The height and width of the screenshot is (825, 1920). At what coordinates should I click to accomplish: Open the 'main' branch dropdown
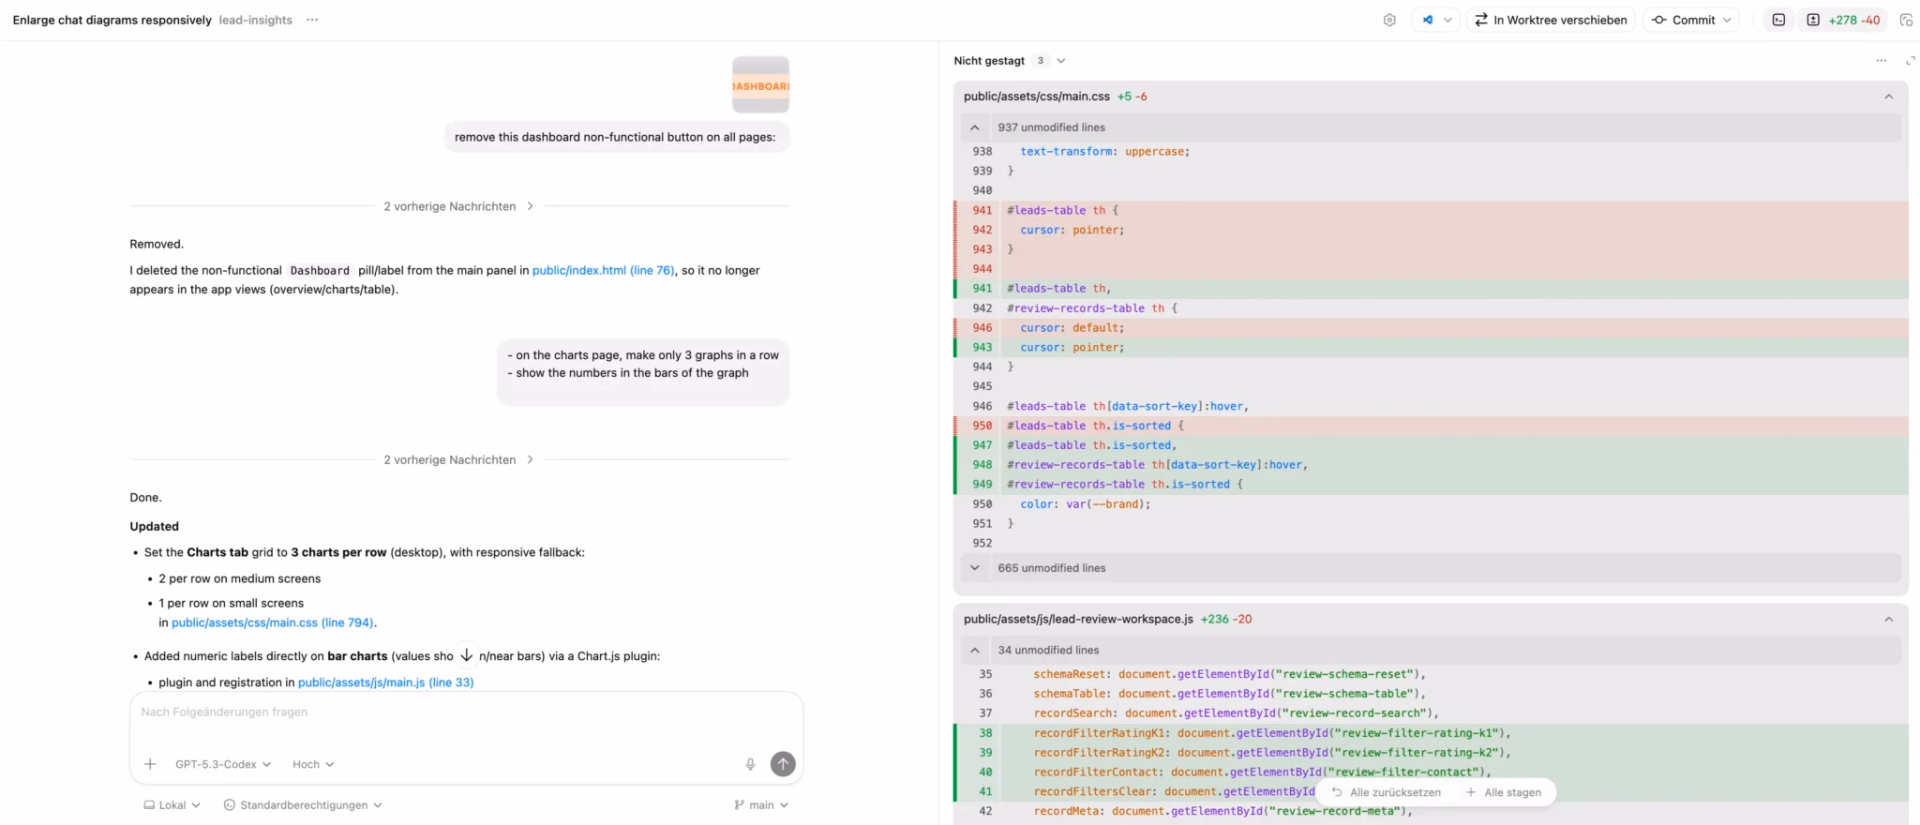[761, 805]
